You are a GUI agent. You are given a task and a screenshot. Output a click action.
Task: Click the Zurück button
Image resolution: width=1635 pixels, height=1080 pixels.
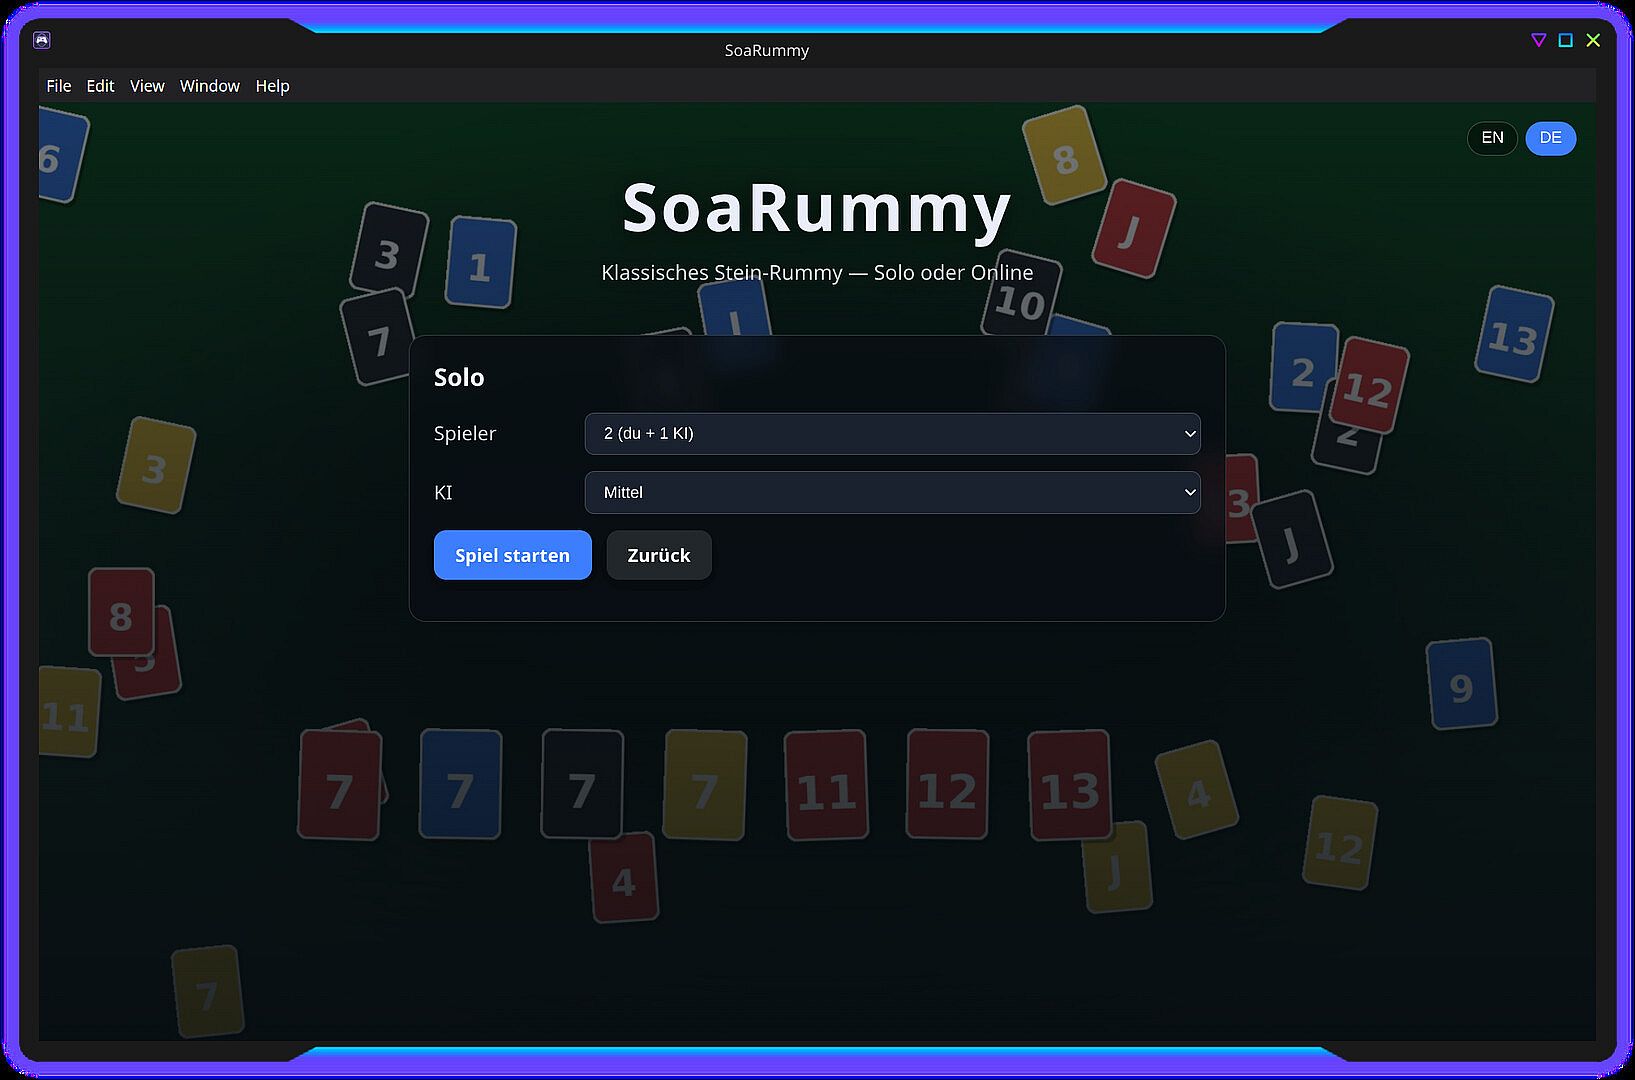(x=659, y=555)
